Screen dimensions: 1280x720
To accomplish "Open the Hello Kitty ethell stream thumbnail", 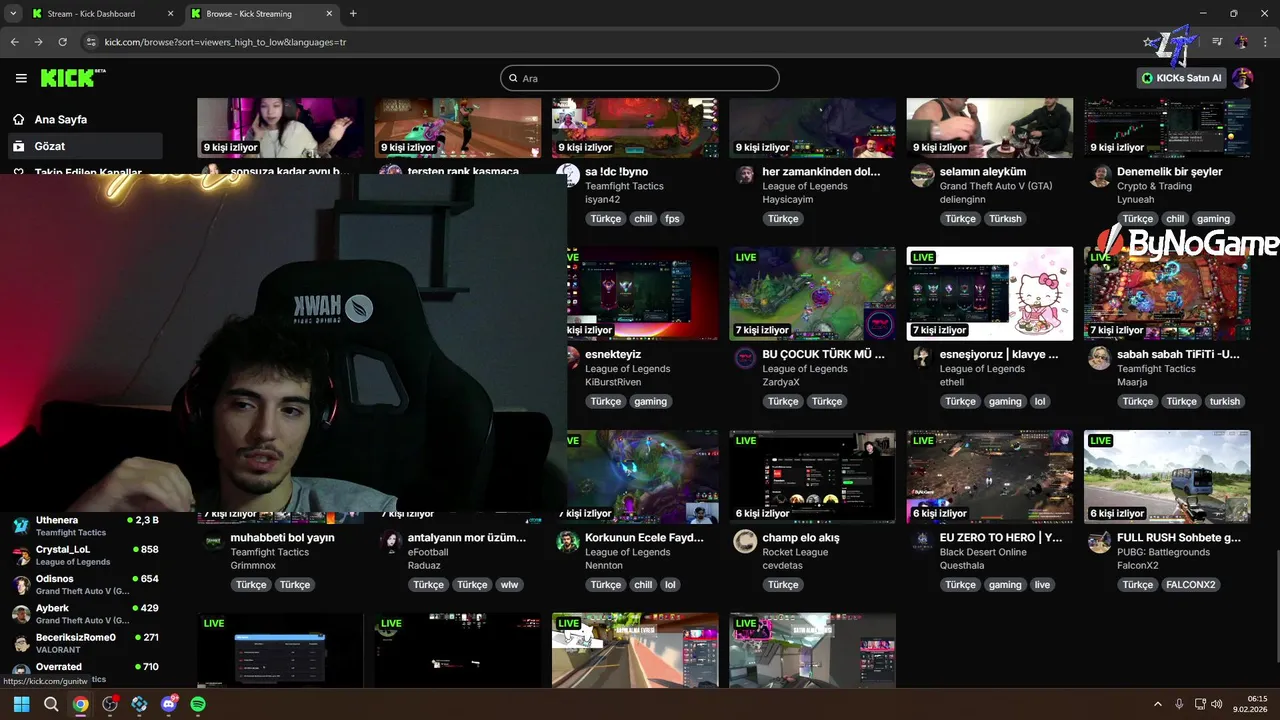I will click(x=990, y=294).
